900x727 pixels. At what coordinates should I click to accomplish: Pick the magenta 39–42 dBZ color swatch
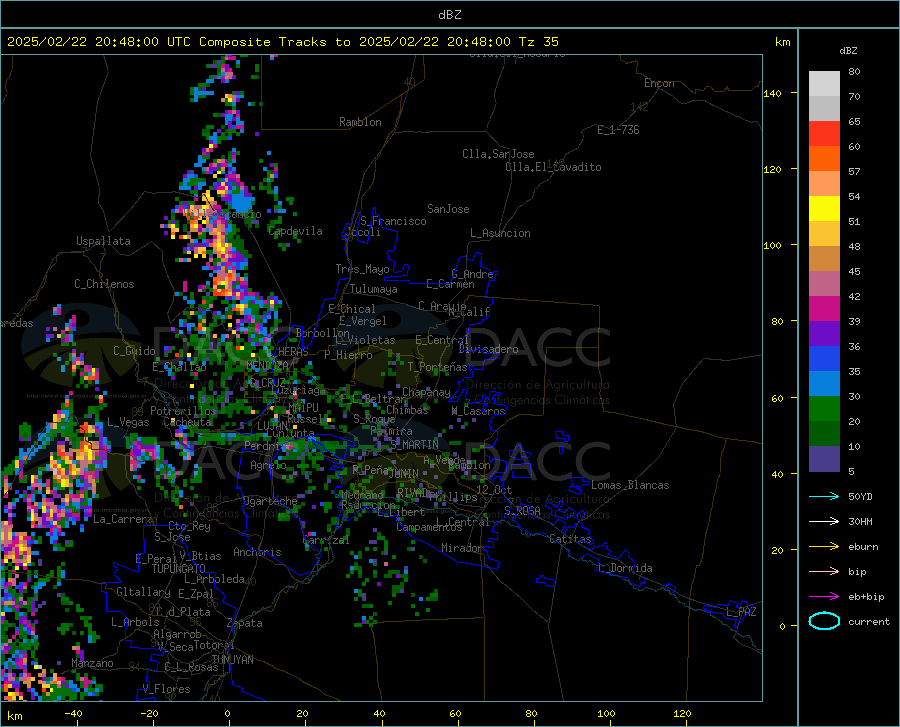[824, 309]
